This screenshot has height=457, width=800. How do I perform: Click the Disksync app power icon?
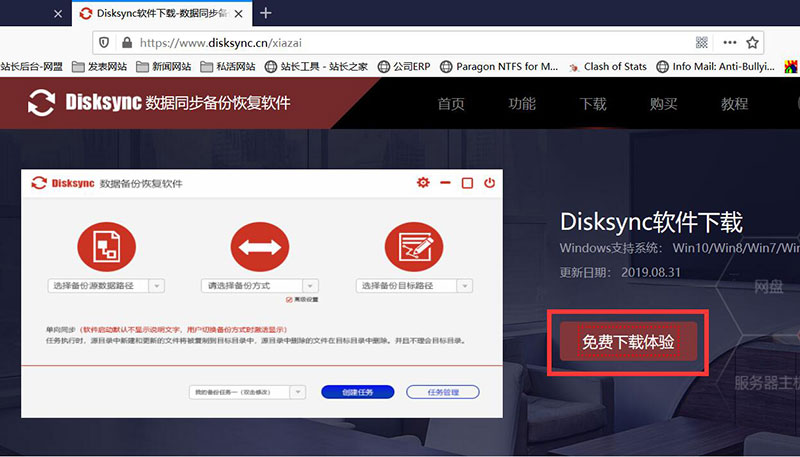(489, 182)
